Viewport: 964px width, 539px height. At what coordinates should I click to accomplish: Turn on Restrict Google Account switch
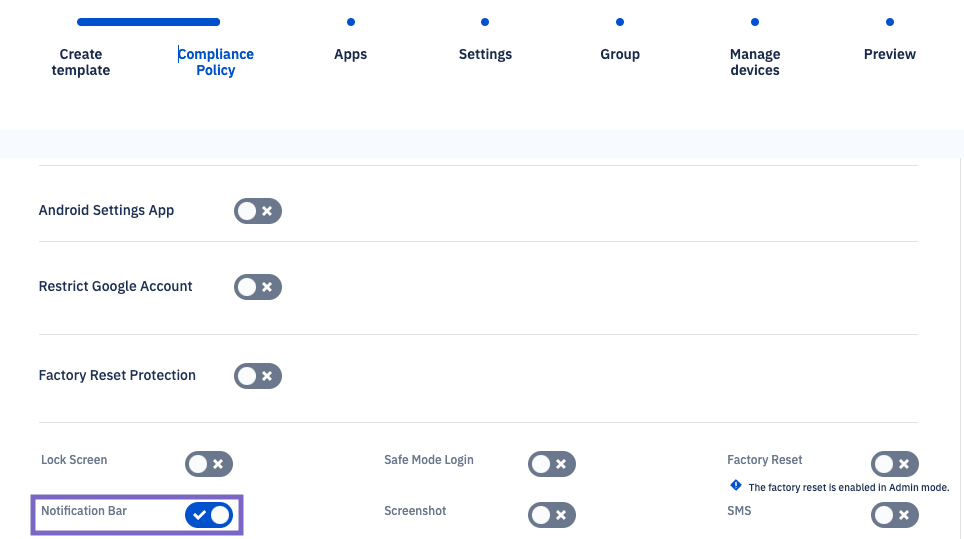(x=258, y=287)
